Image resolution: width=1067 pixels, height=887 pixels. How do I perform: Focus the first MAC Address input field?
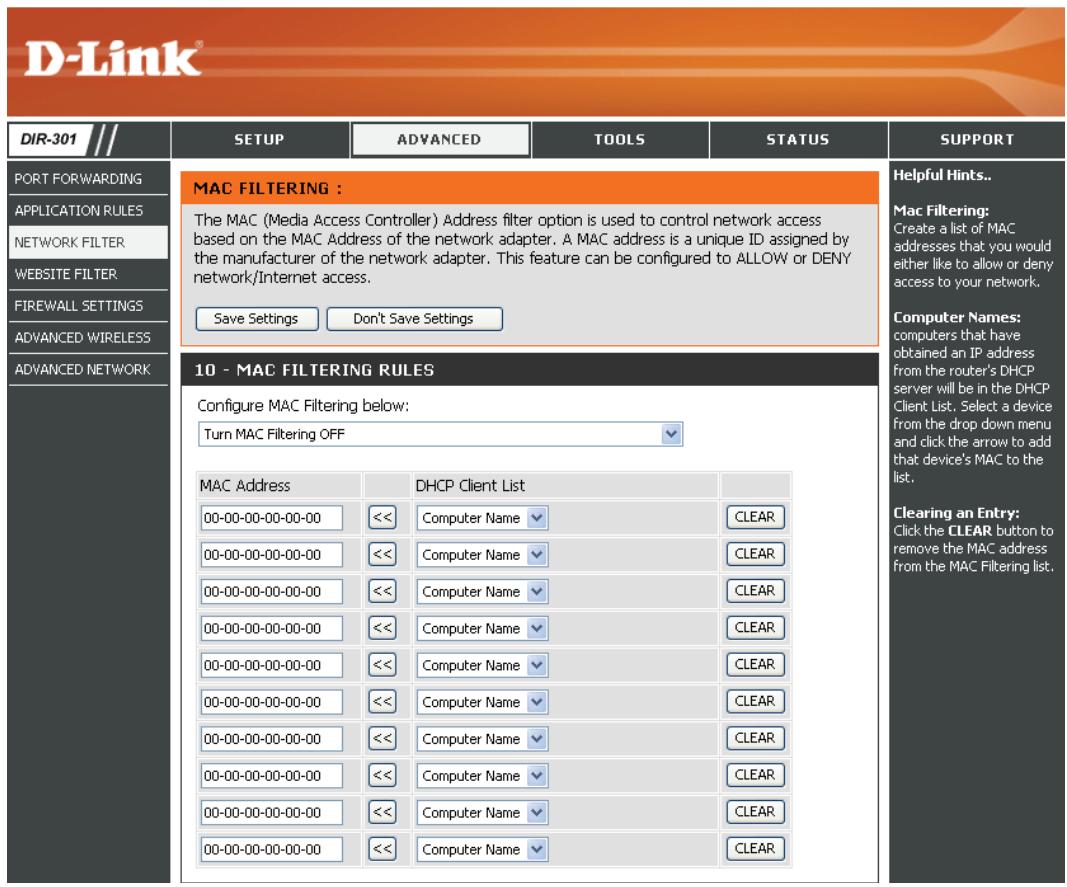[271, 518]
